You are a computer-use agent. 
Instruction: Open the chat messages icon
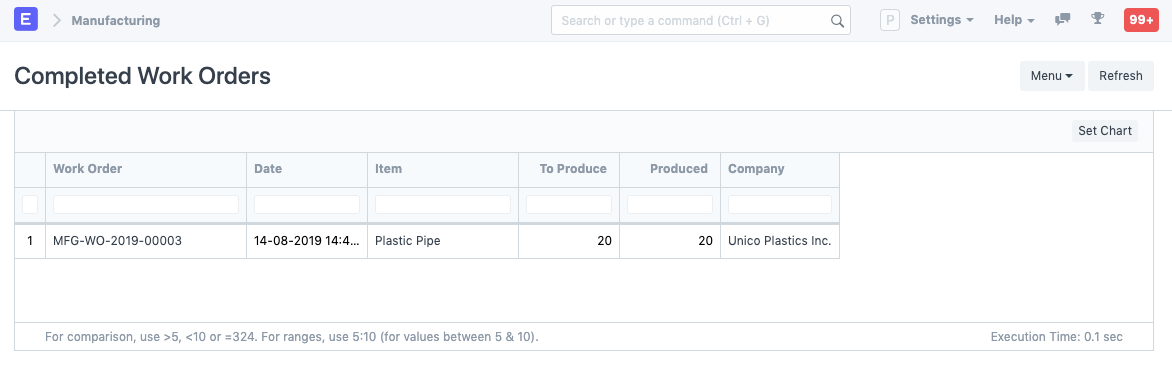(1062, 20)
